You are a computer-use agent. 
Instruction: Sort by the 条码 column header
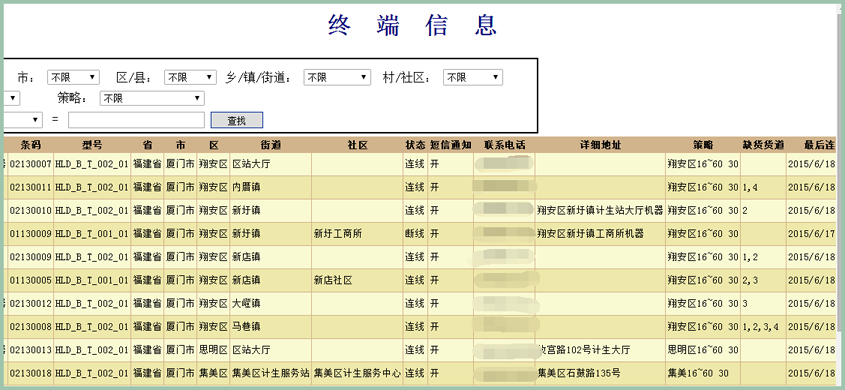[31, 145]
